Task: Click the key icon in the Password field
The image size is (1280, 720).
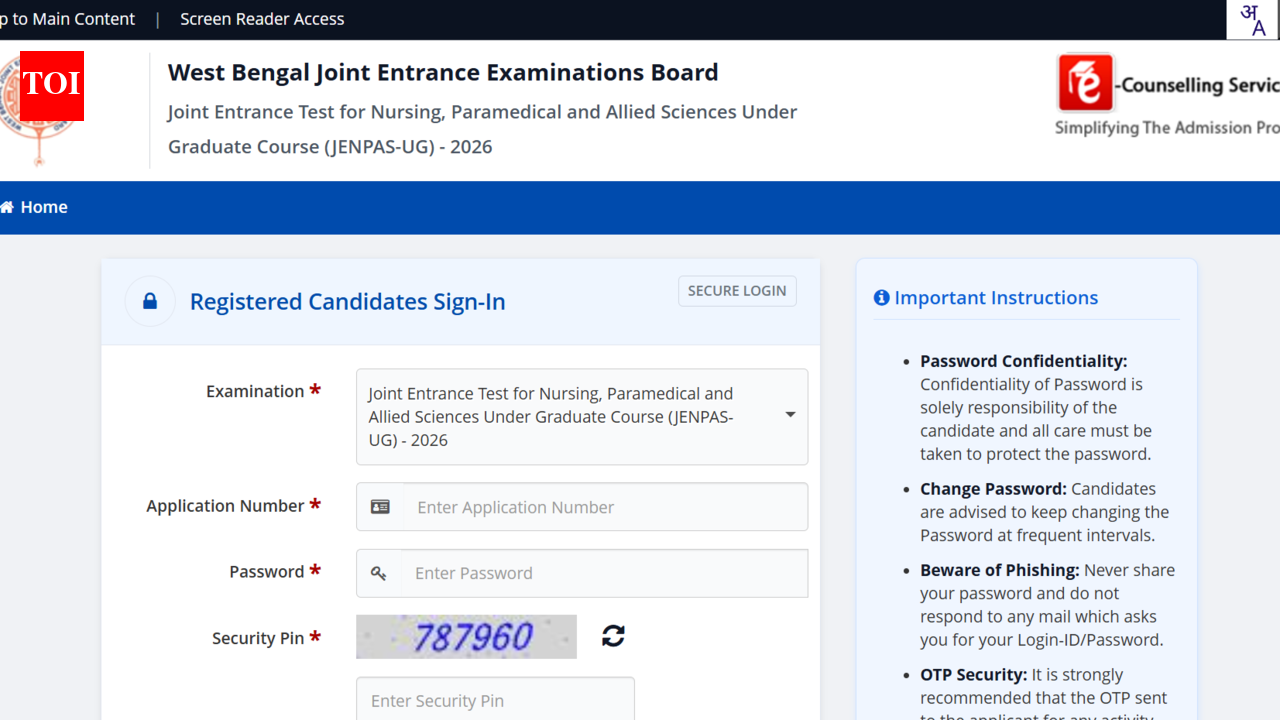Action: (379, 573)
